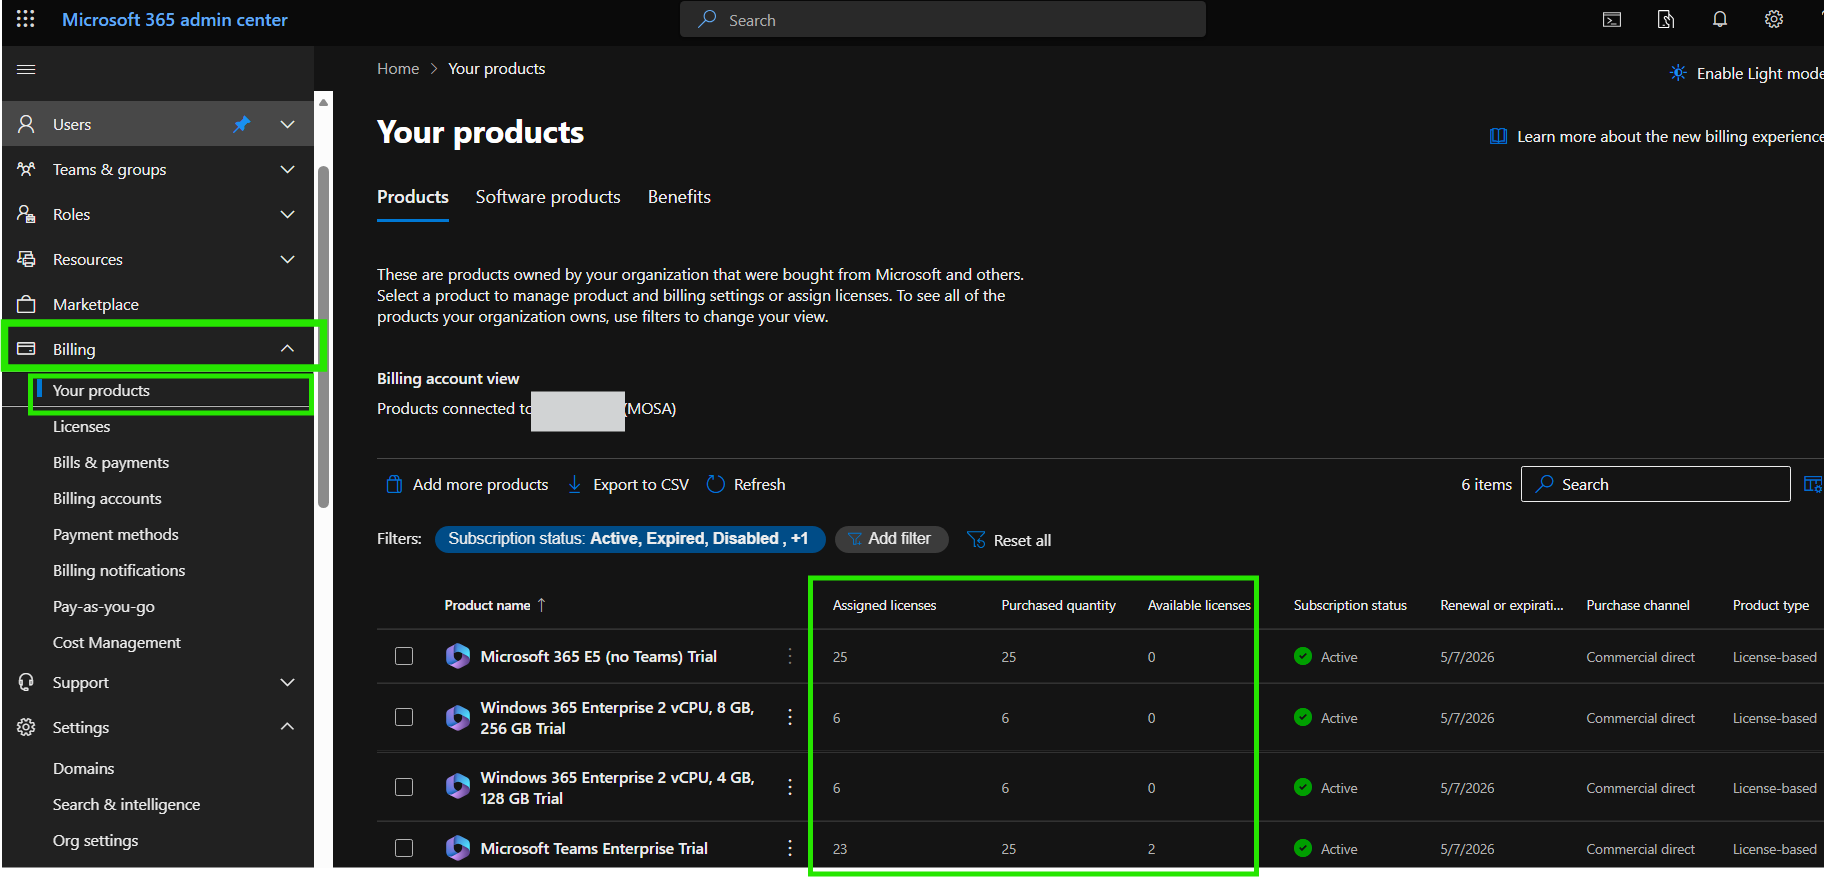1824x877 pixels.
Task: Click the top Search bar
Action: point(943,19)
